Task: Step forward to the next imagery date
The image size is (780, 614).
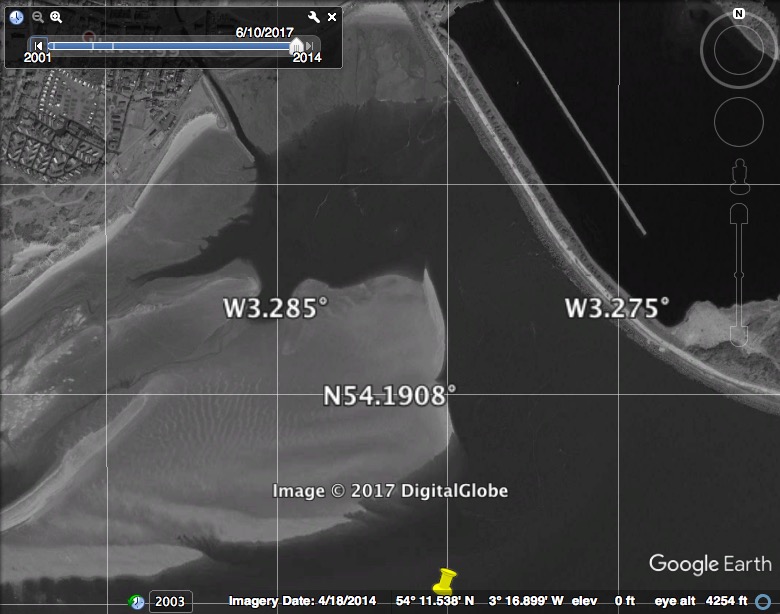Action: [309, 46]
